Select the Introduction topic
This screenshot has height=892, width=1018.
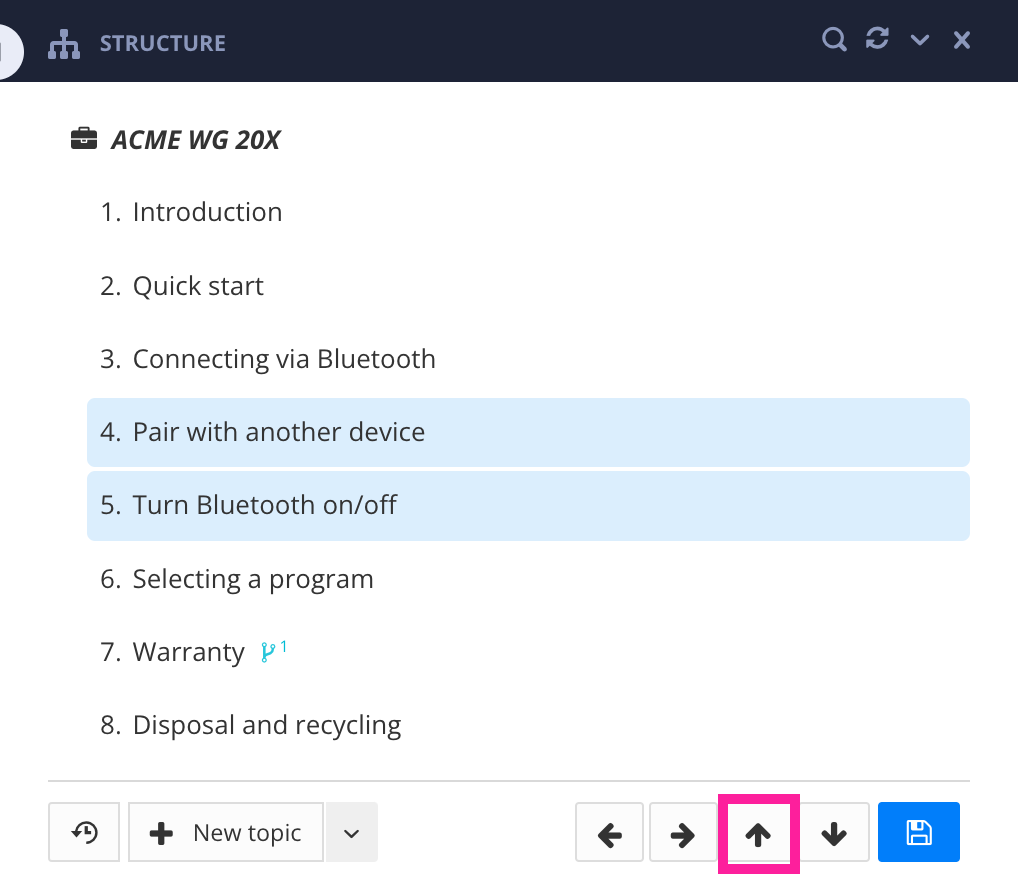[x=207, y=212]
